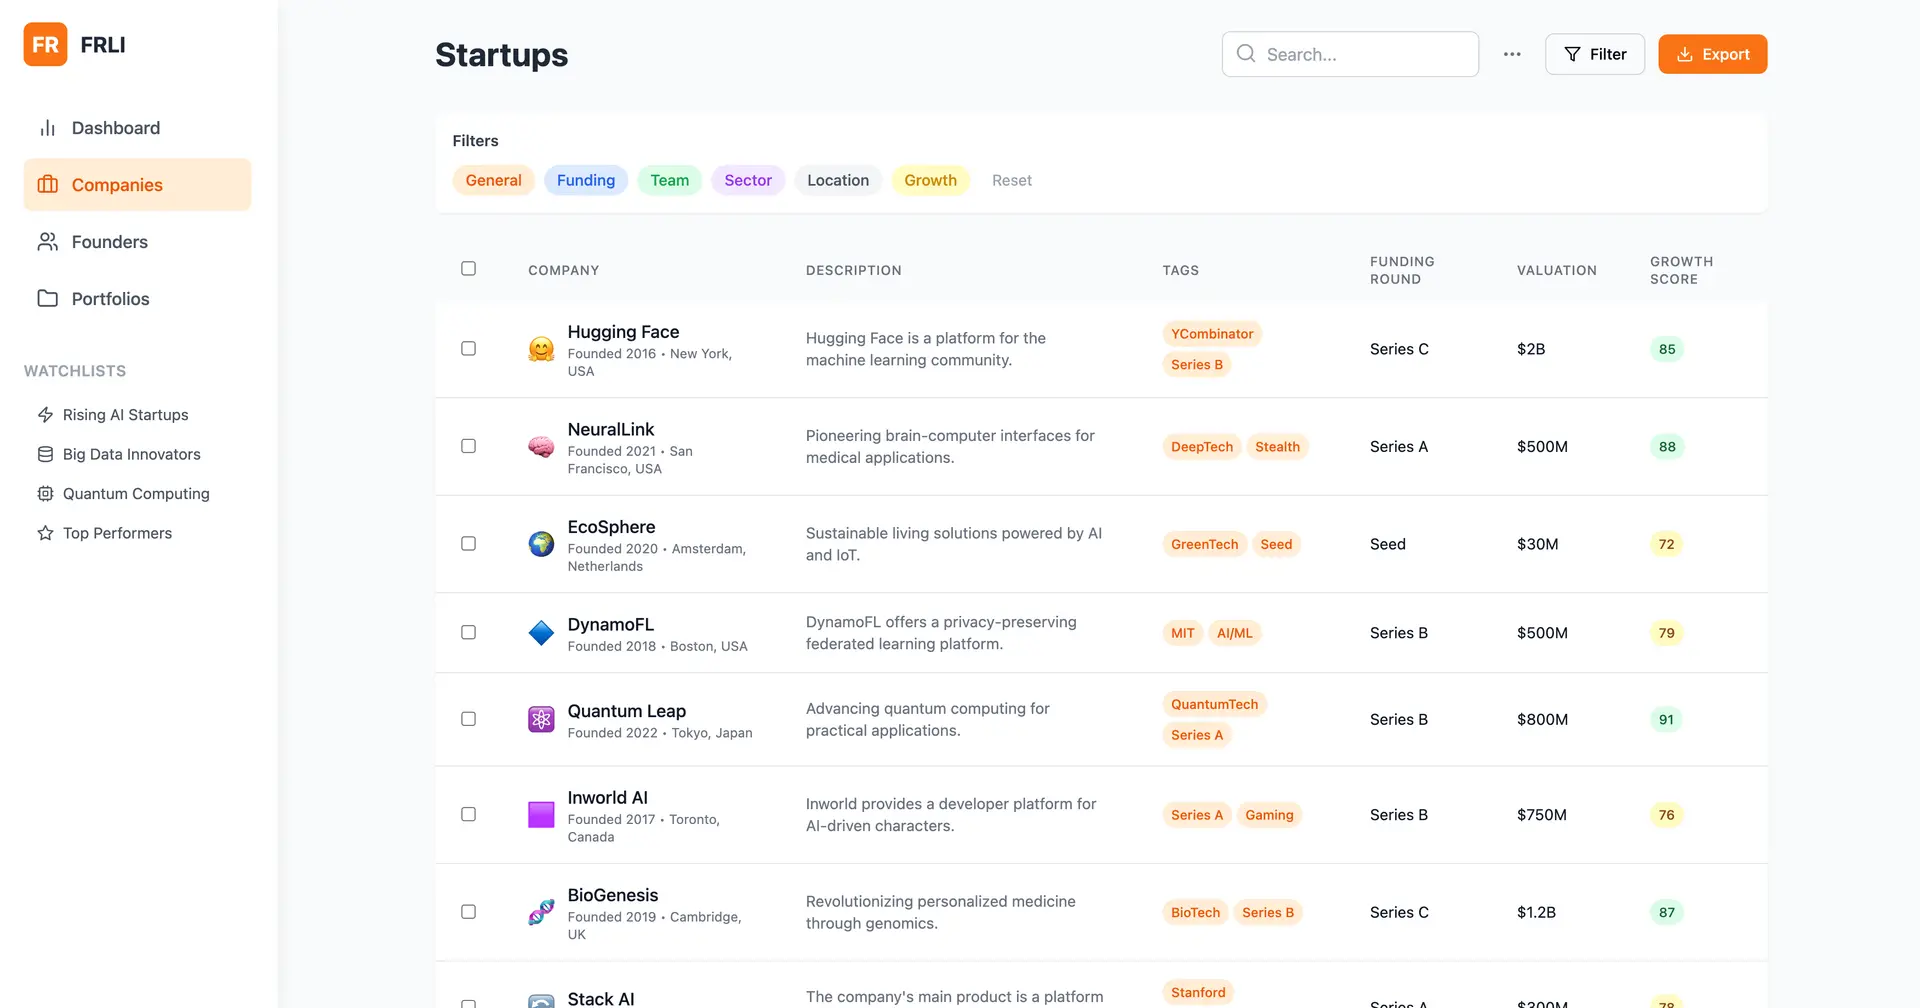Click the Valuation column header
Image resolution: width=1920 pixels, height=1008 pixels.
[x=1556, y=270]
